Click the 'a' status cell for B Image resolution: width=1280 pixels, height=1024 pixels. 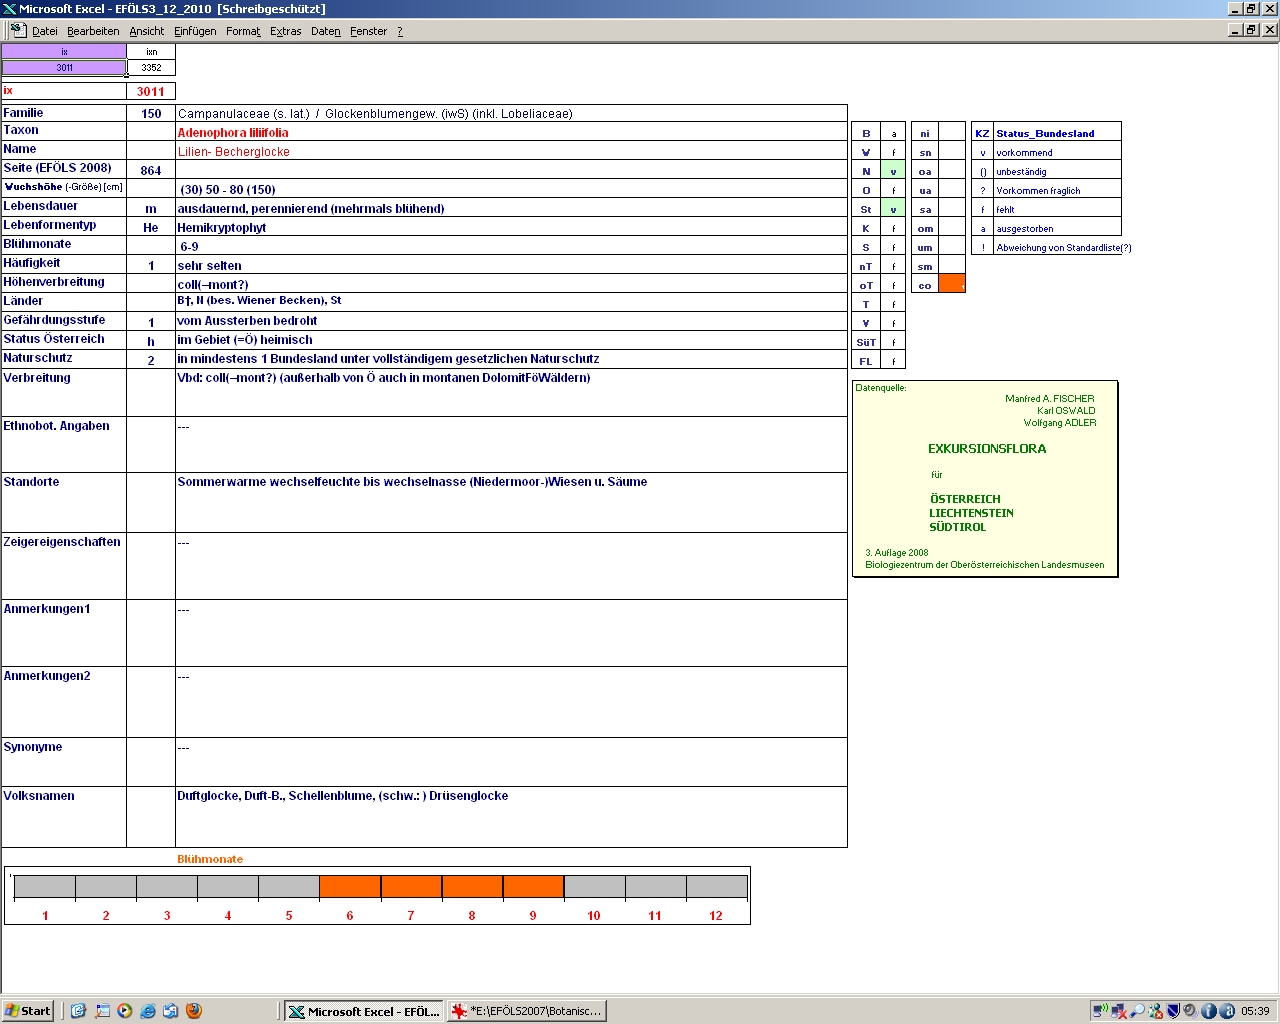pyautogui.click(x=893, y=133)
